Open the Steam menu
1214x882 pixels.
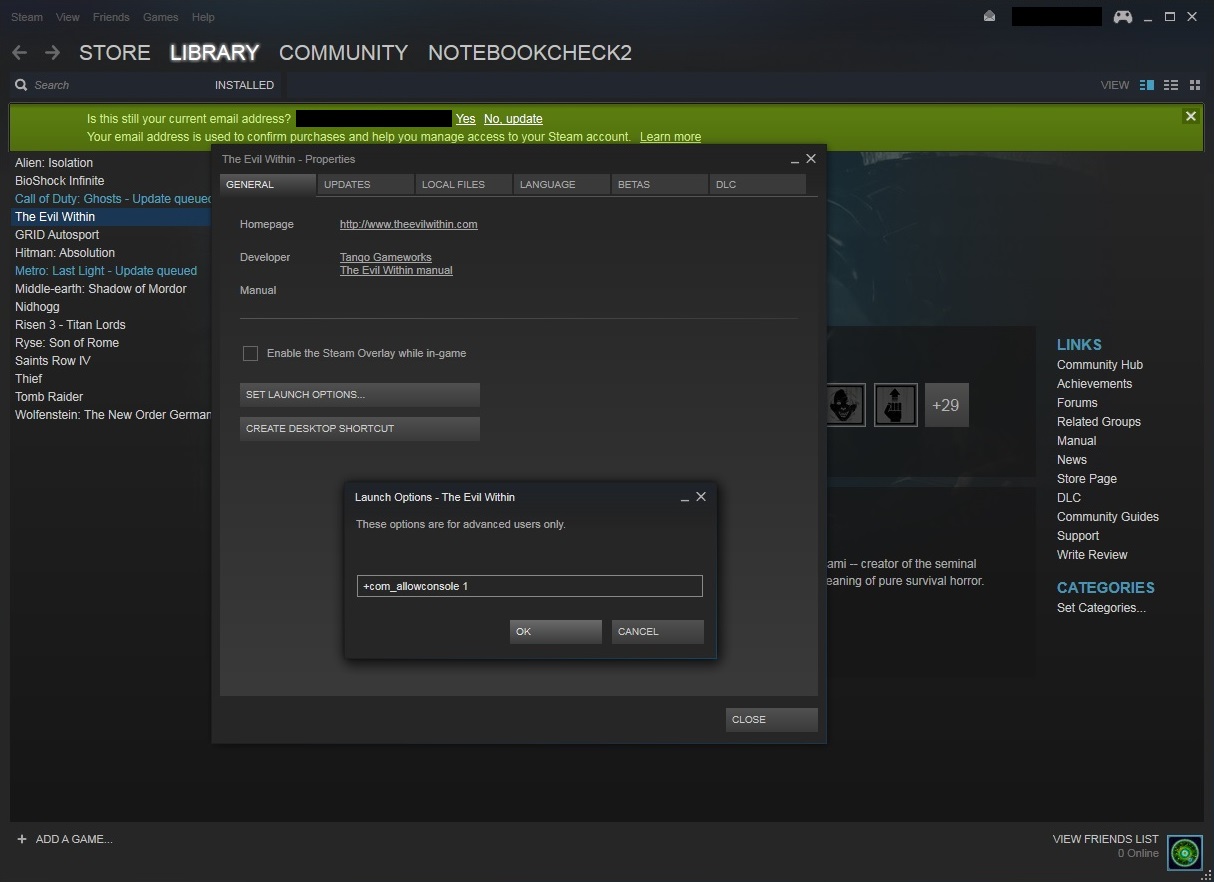pos(27,17)
